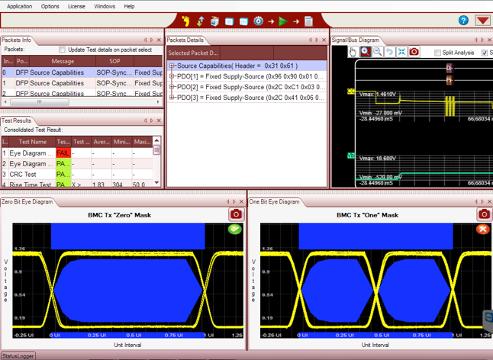Expand the PDO[2] Fixed Supply-Source node
493x360 pixels.
(171, 87)
